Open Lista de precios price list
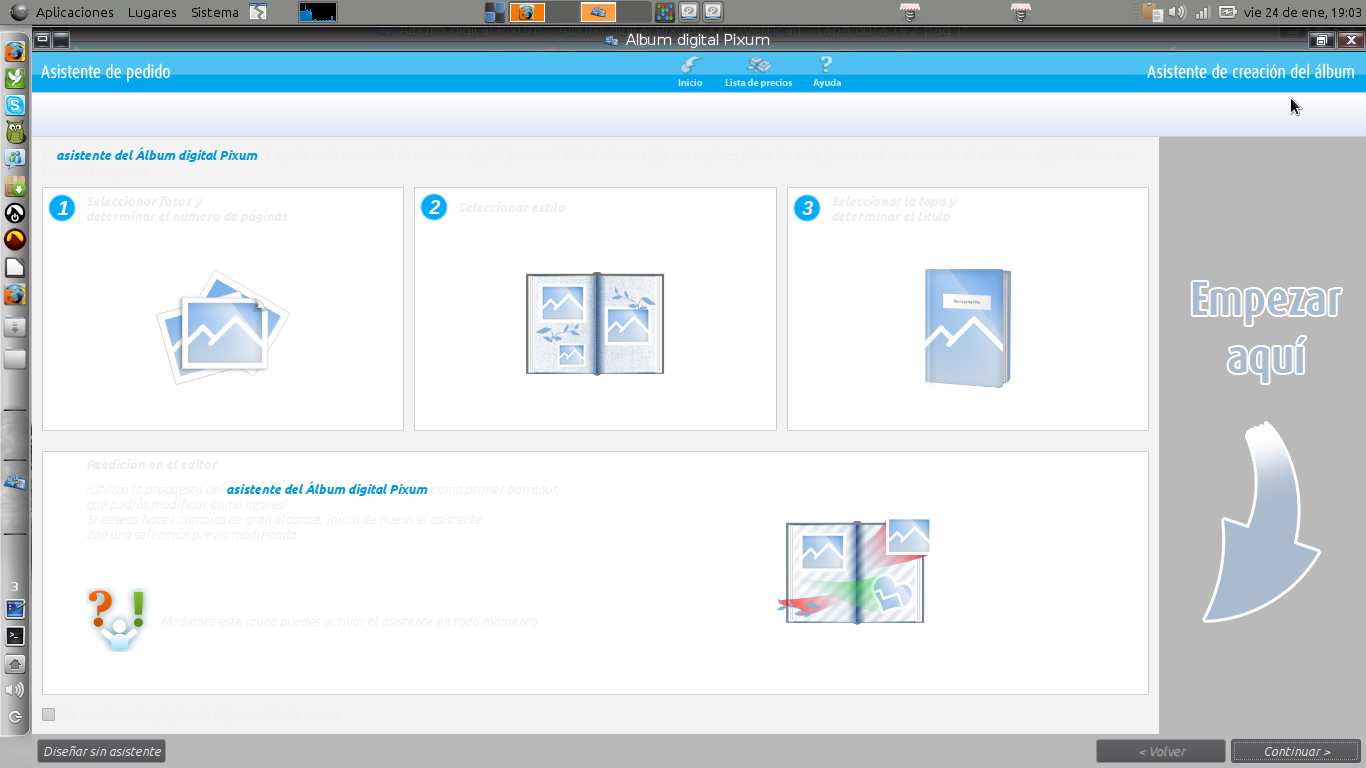Image resolution: width=1366 pixels, height=768 pixels. (x=758, y=72)
